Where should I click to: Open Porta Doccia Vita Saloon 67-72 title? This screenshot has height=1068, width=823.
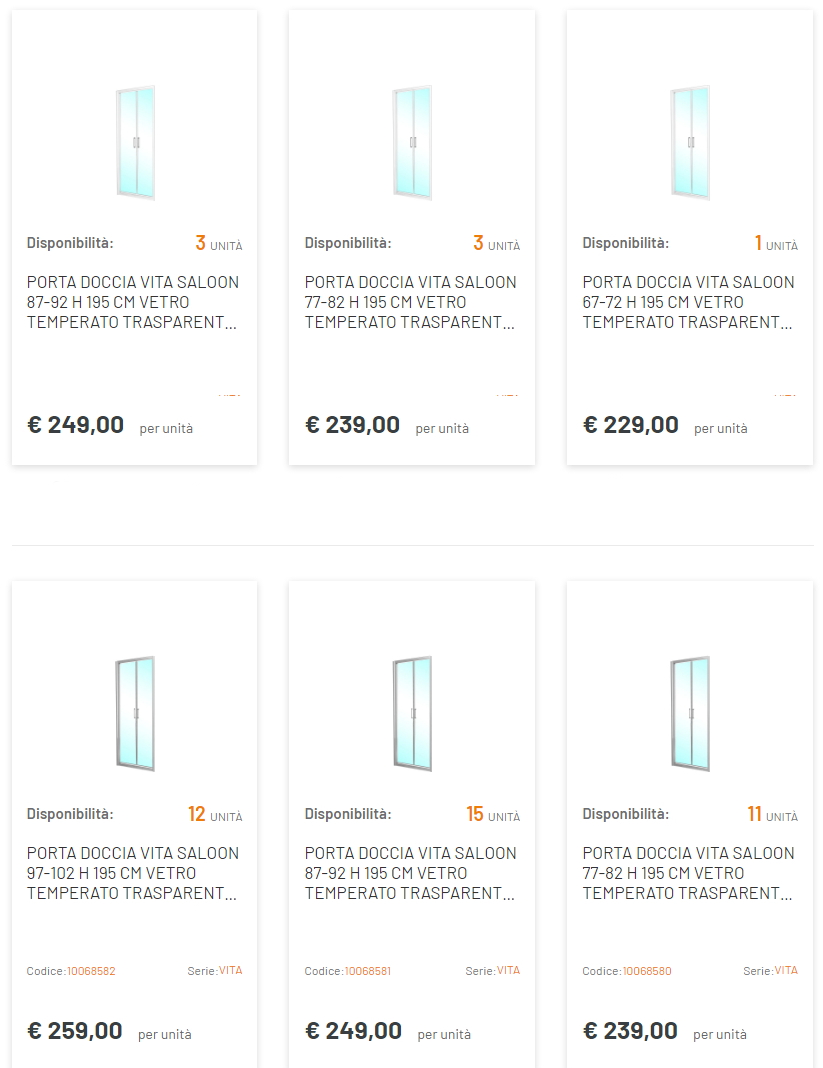tap(688, 302)
